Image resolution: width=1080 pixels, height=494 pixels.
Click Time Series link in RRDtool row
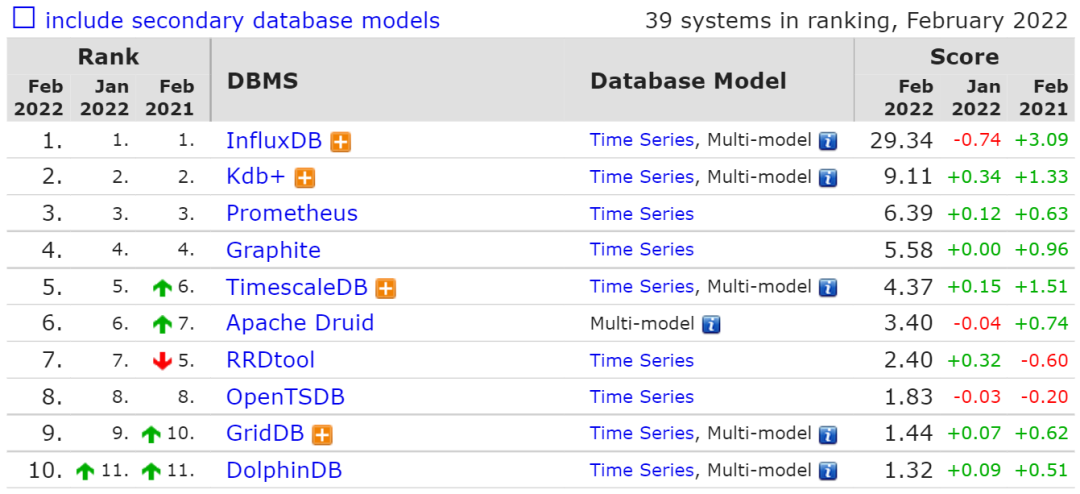pos(642,360)
